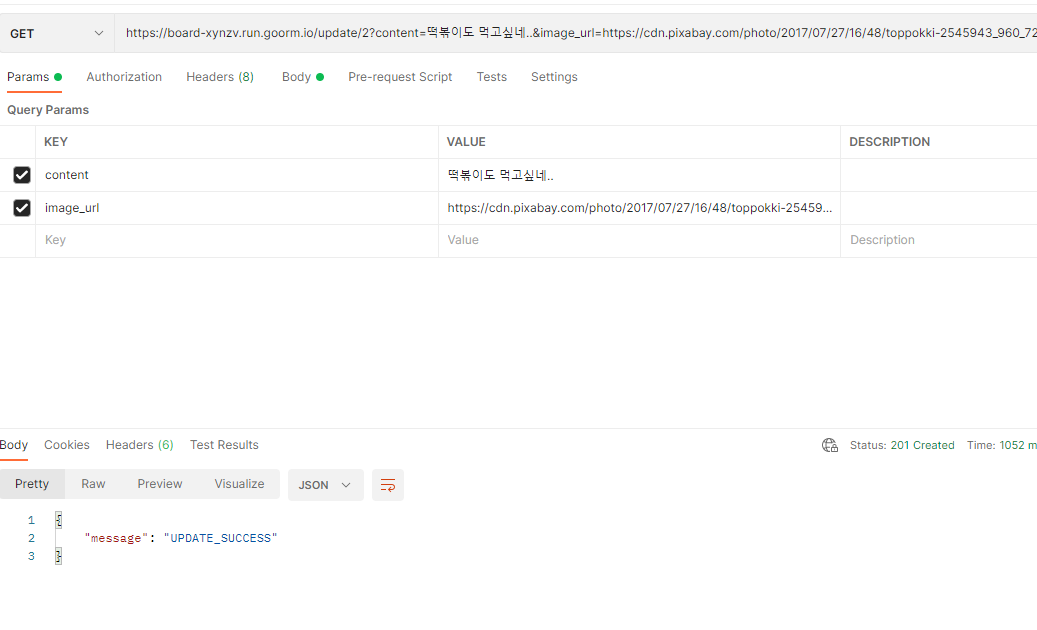Switch to the request Body tab
Image resolution: width=1037 pixels, height=630 pixels.
pos(302,77)
